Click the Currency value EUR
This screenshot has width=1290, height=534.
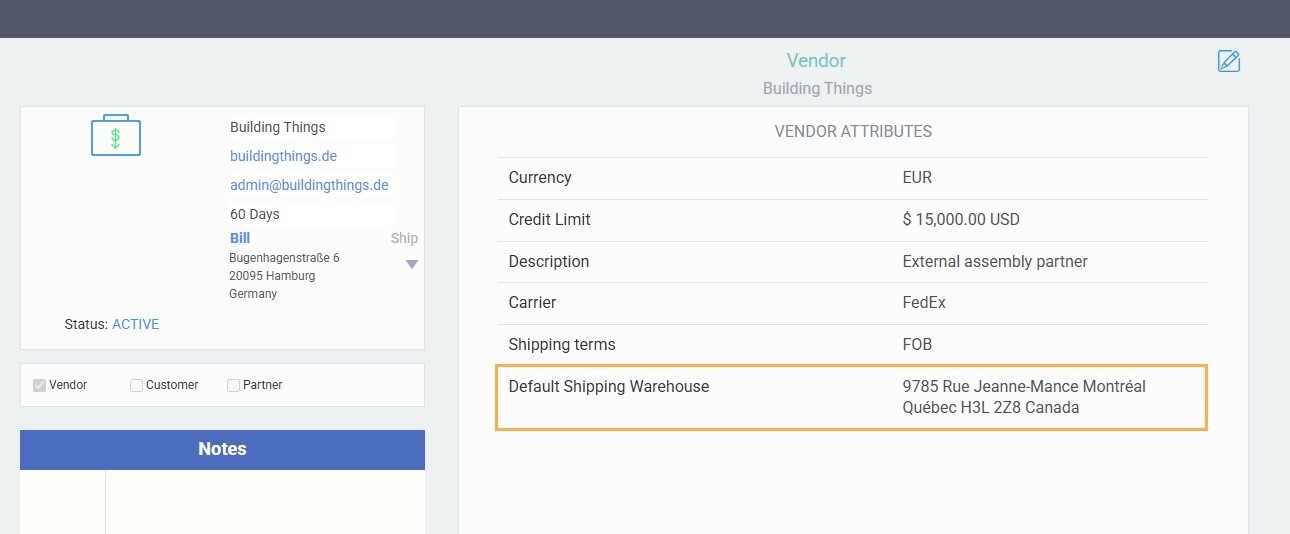(917, 178)
